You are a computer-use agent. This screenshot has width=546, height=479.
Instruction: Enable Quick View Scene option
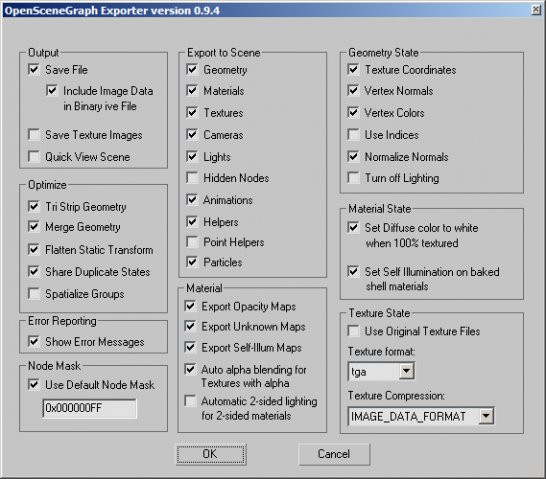(x=34, y=156)
